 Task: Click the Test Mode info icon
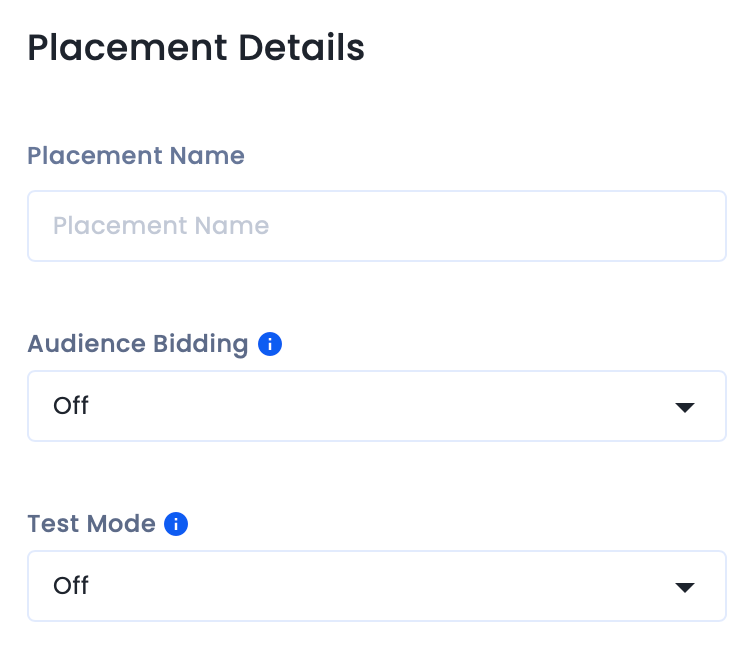pyautogui.click(x=176, y=524)
